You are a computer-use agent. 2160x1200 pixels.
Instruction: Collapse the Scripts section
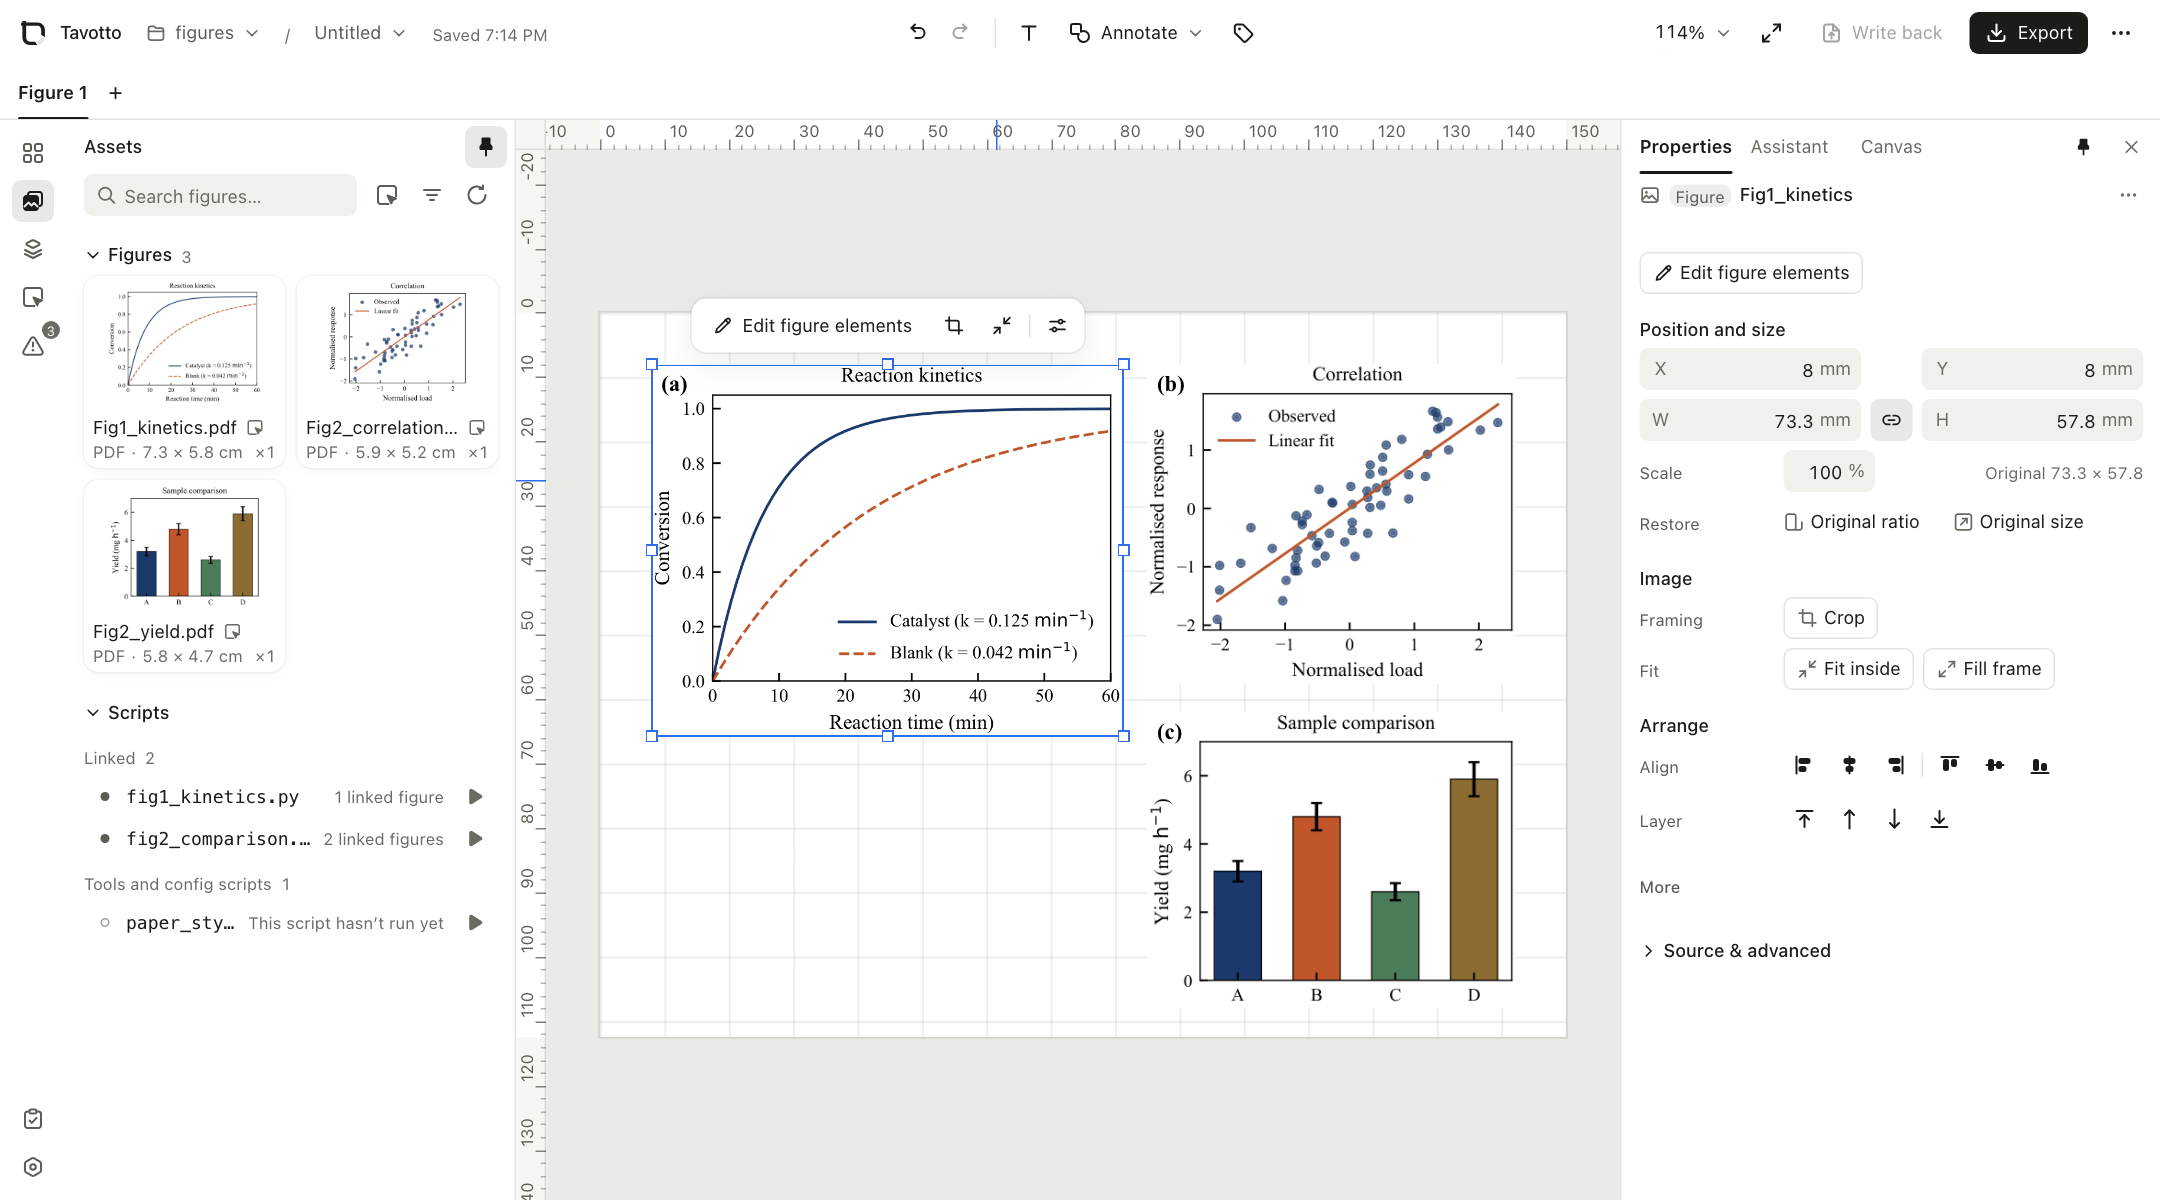pyautogui.click(x=93, y=713)
